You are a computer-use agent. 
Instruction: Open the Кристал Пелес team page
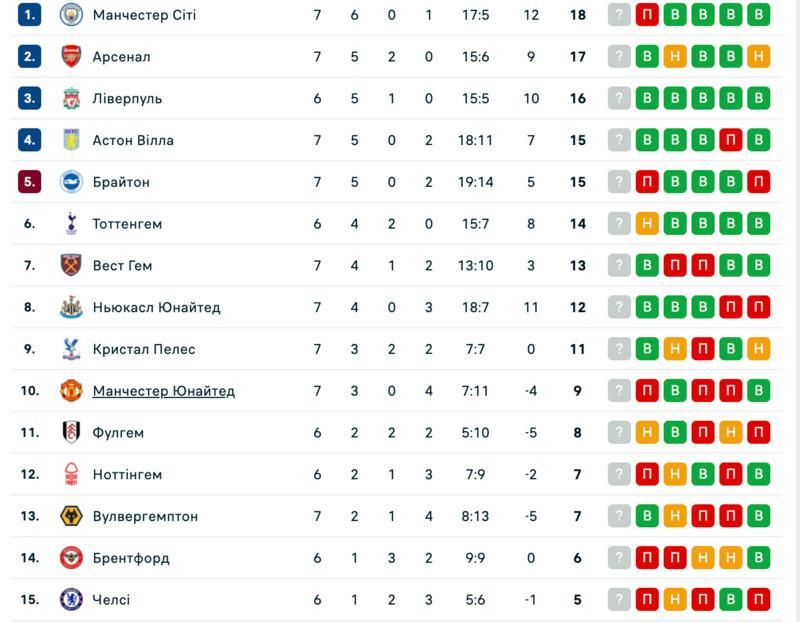pos(143,350)
